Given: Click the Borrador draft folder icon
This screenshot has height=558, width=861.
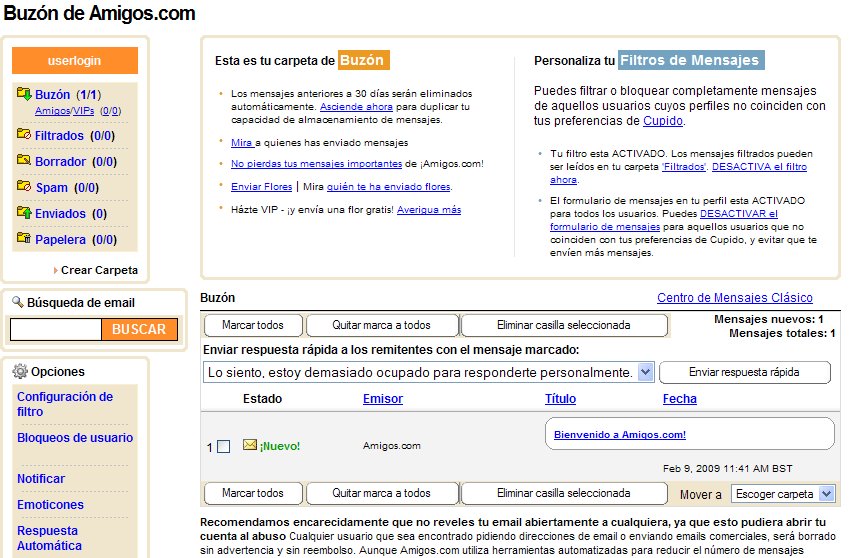Looking at the screenshot, I should [x=24, y=159].
